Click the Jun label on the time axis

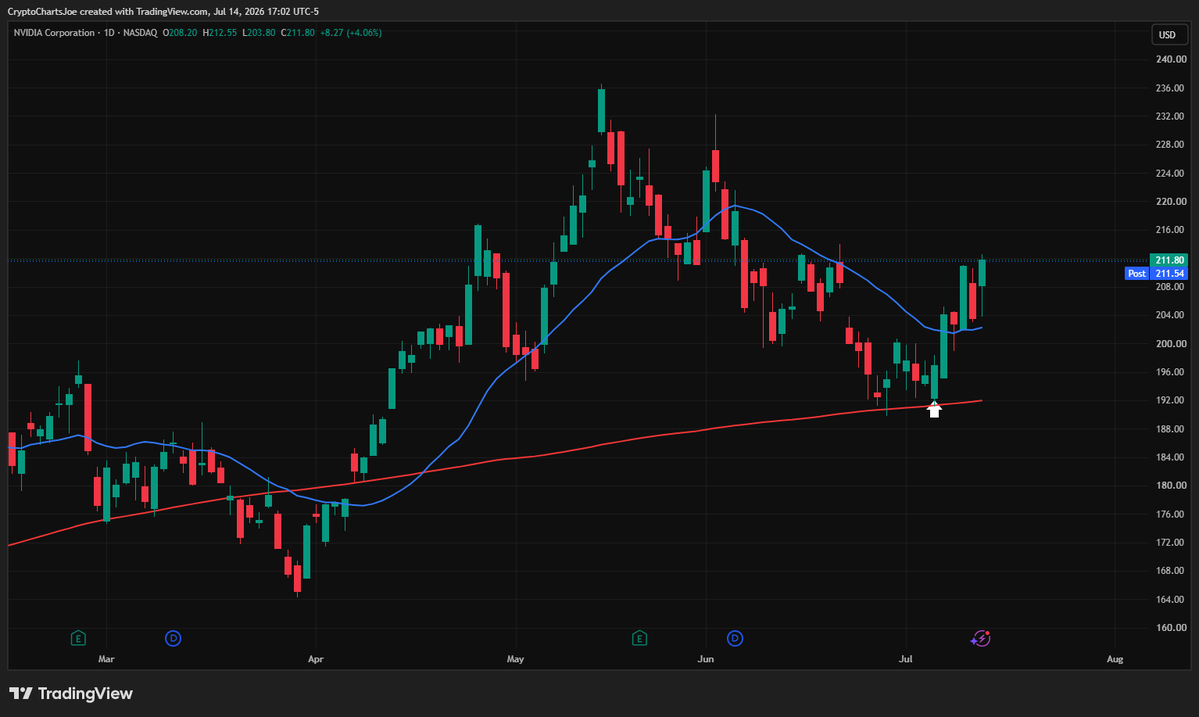click(x=706, y=659)
